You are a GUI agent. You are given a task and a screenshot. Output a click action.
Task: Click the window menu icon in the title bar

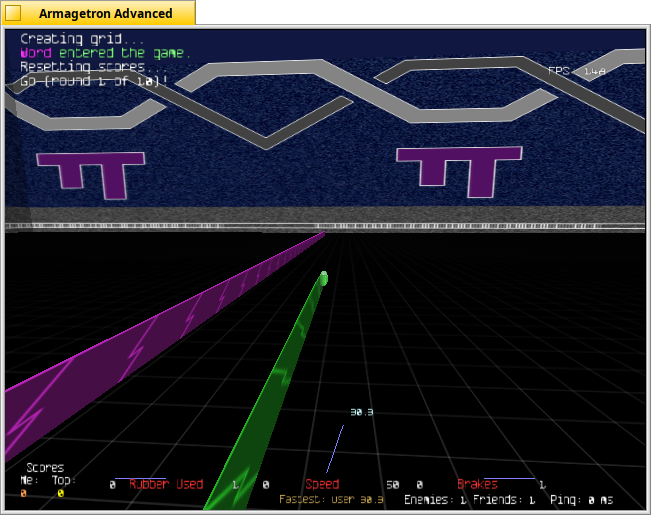point(12,13)
